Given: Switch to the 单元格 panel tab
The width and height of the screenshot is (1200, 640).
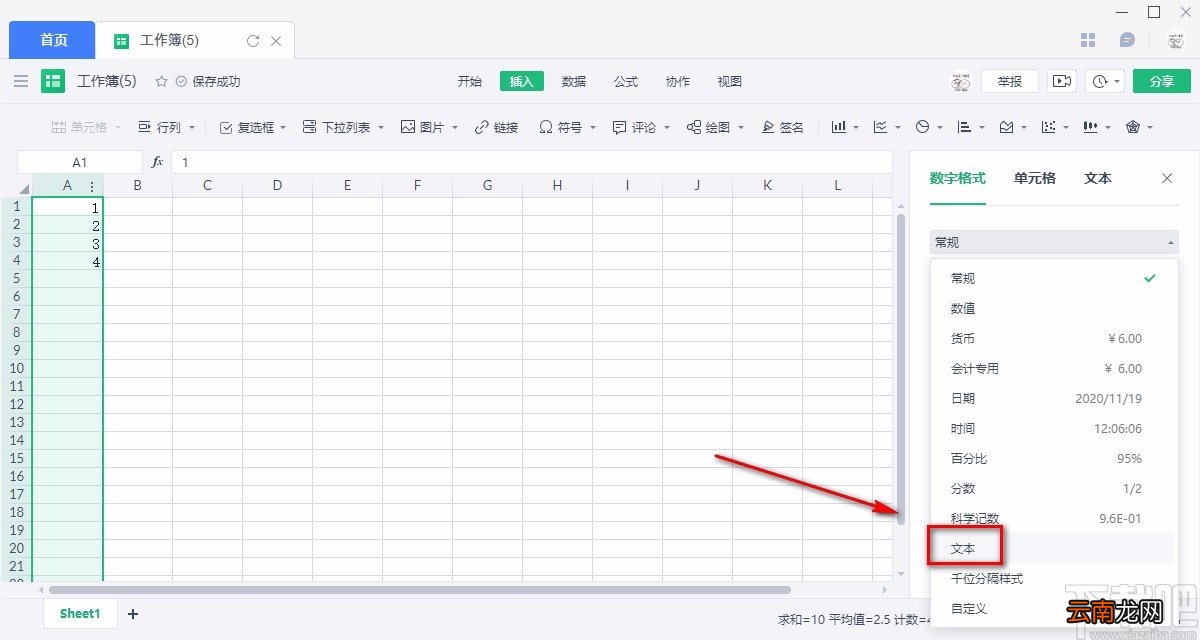Looking at the screenshot, I should point(1034,178).
